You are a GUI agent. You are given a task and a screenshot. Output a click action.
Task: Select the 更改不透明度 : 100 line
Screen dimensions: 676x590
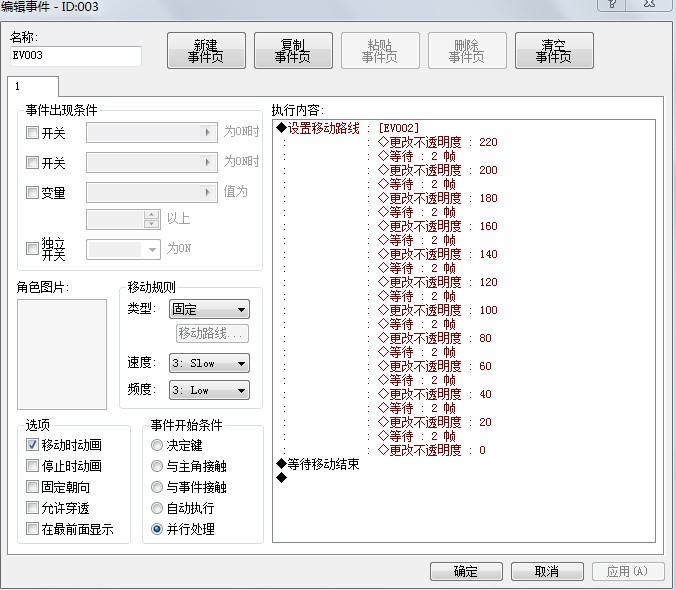437,310
